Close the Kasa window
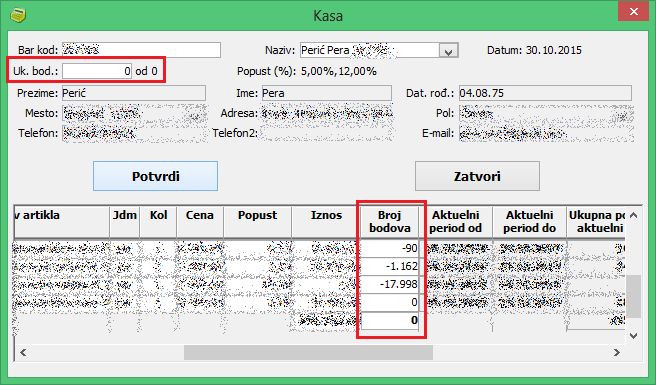The image size is (656, 385). click(633, 12)
